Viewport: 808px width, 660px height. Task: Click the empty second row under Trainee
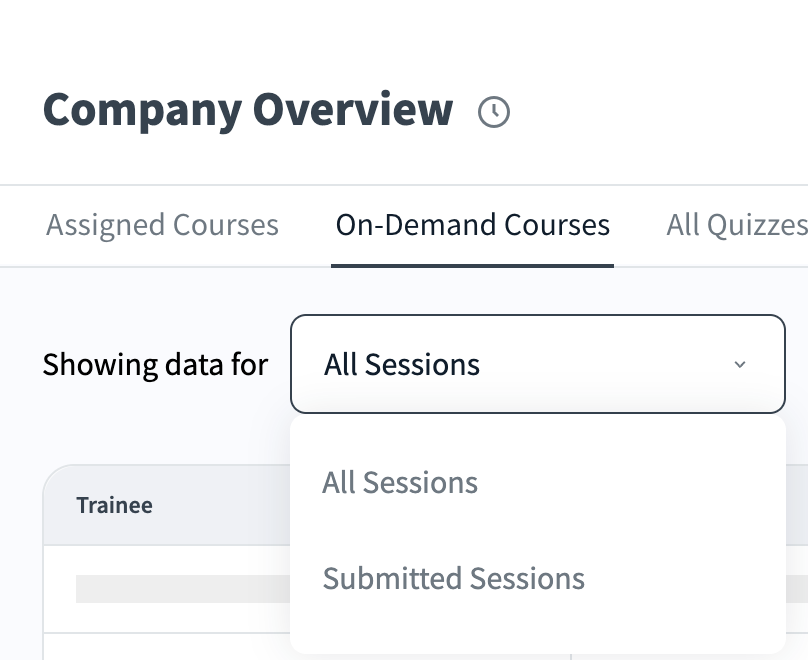pos(165,646)
